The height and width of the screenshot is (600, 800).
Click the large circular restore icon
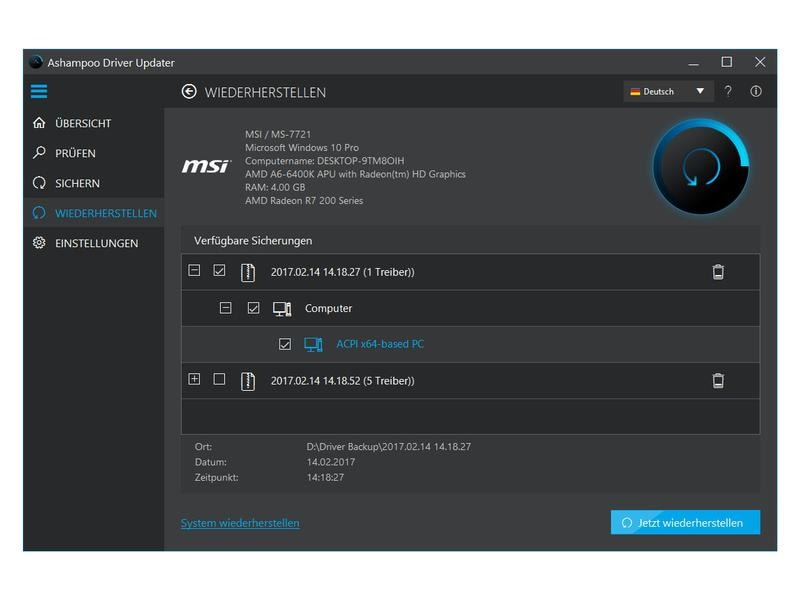coord(701,167)
